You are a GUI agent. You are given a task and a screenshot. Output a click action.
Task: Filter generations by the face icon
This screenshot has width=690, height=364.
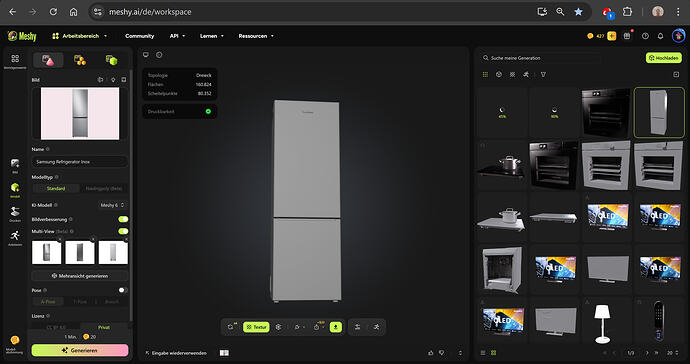[x=499, y=74]
